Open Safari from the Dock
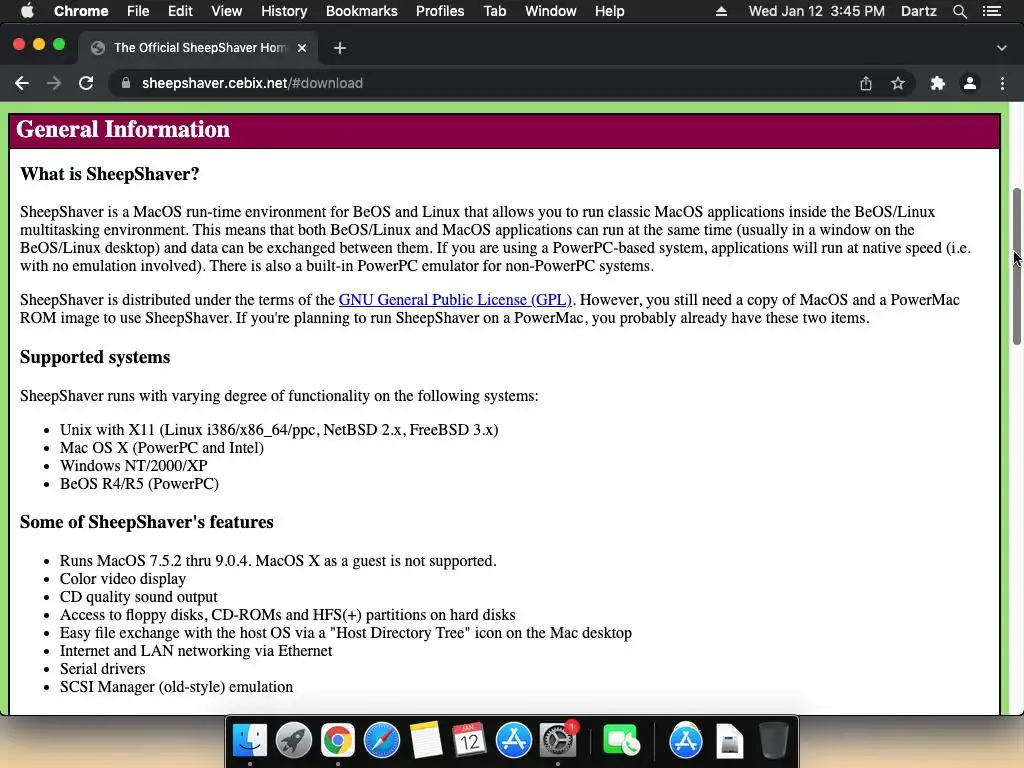This screenshot has width=1024, height=768. pyautogui.click(x=381, y=741)
